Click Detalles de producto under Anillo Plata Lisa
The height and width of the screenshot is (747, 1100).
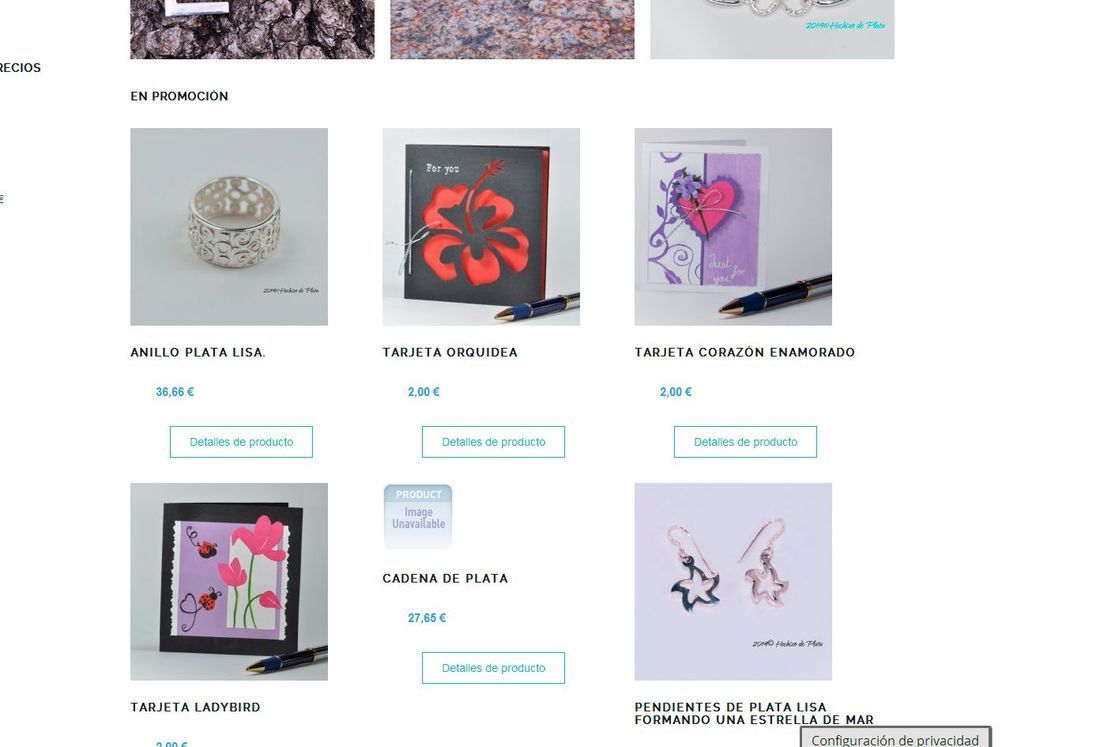241,442
